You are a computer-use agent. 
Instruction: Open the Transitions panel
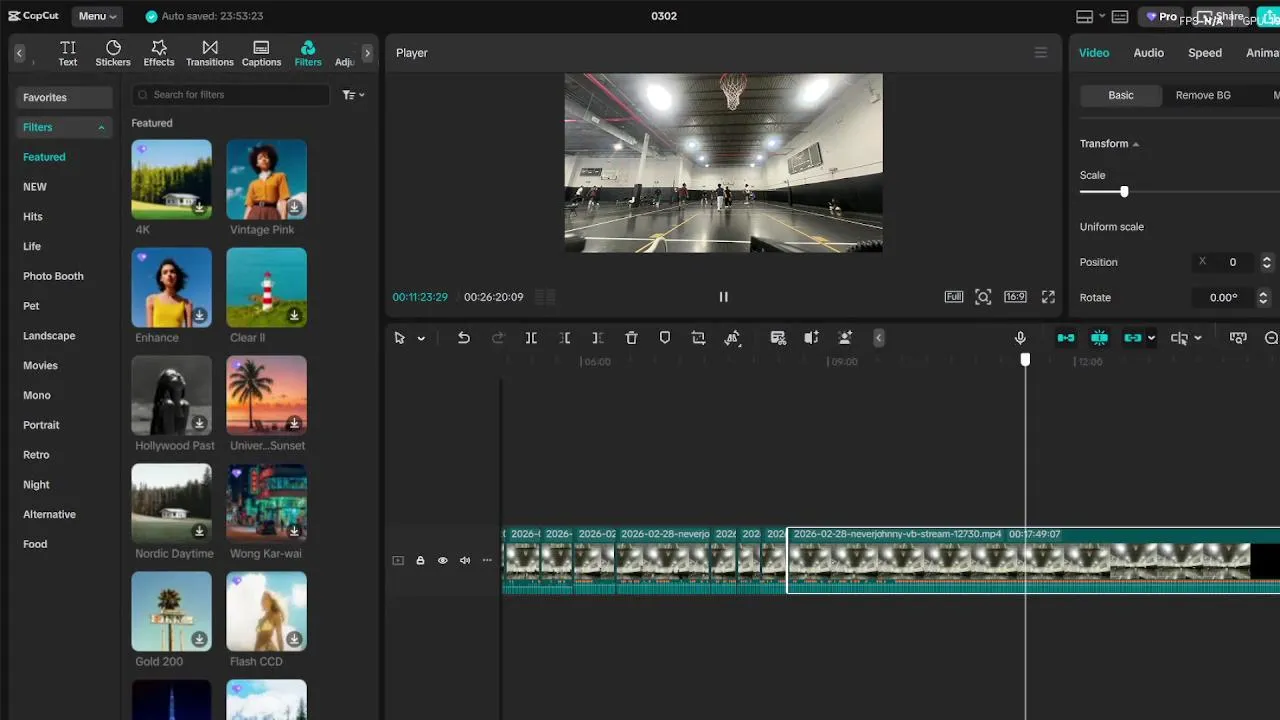tap(210, 54)
